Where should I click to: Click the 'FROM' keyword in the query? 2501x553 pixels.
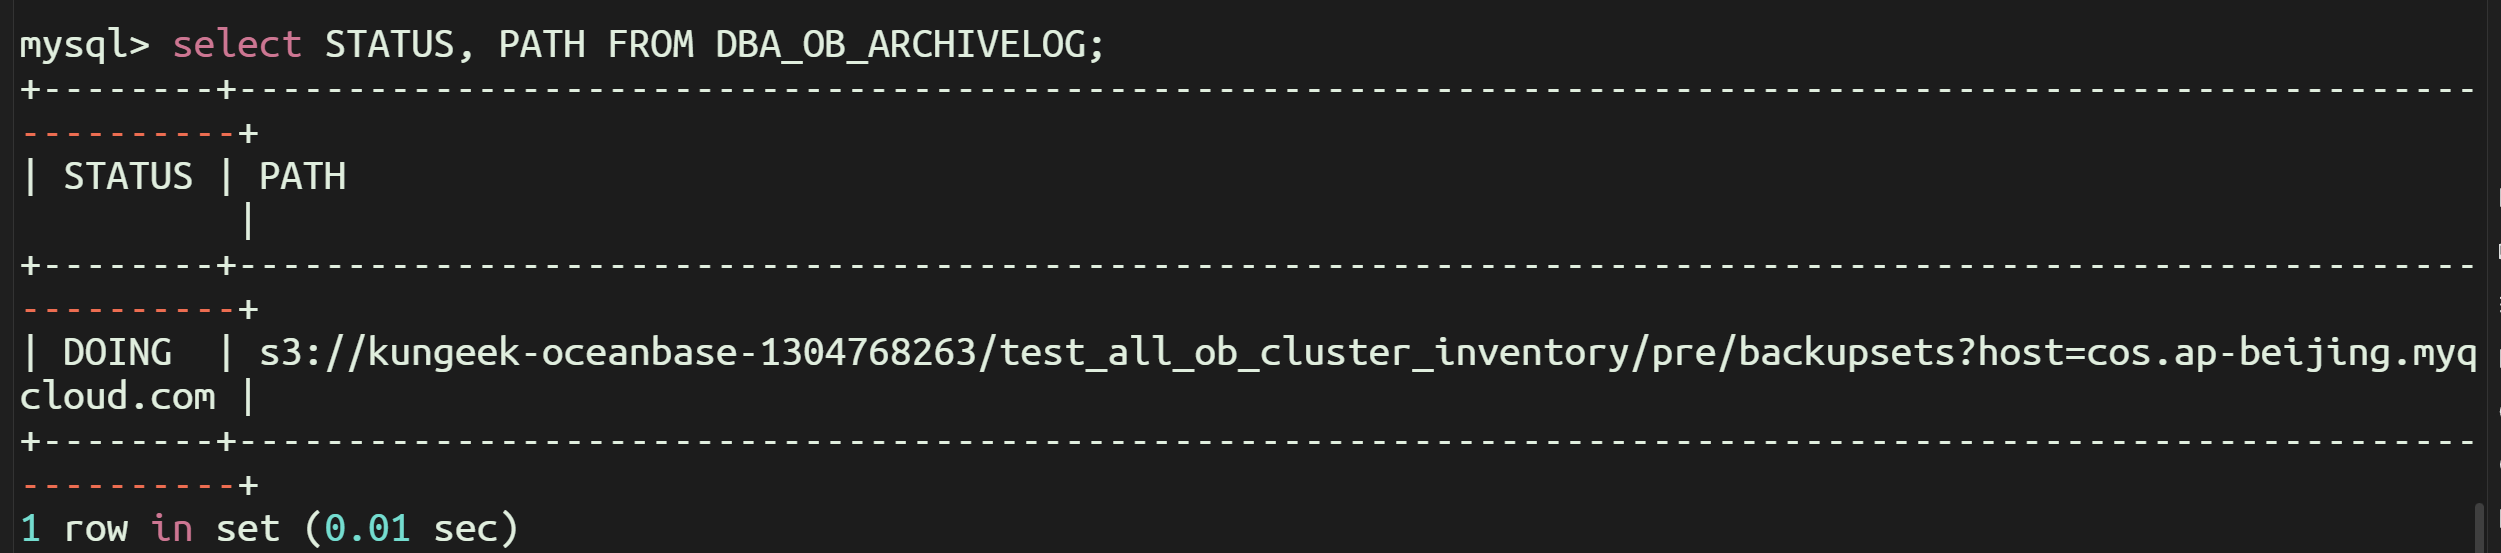point(650,45)
